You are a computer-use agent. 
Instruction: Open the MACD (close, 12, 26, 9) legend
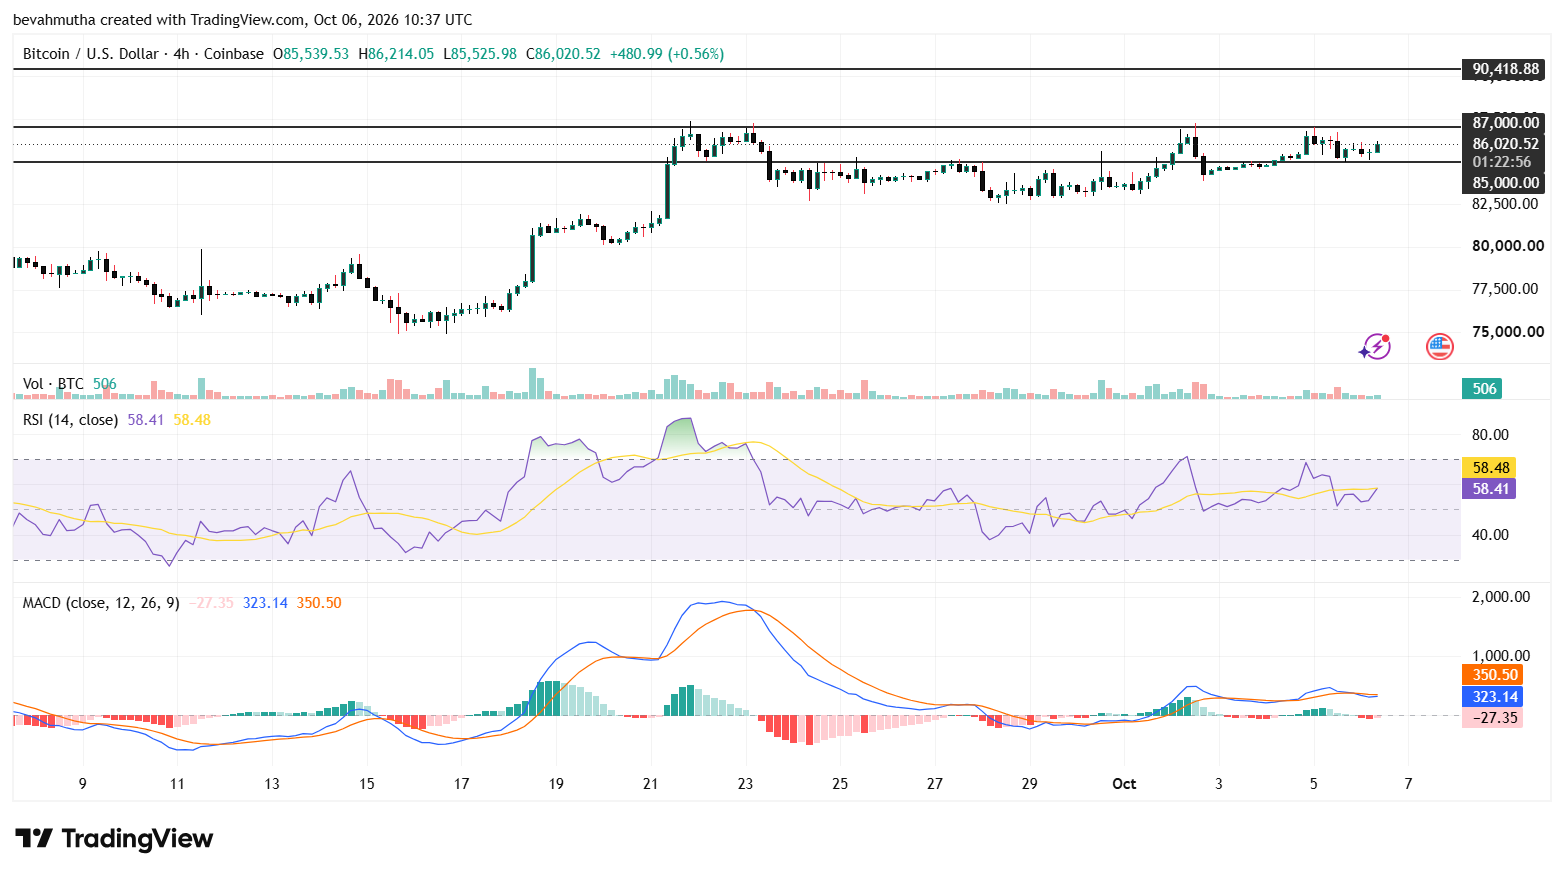click(101, 603)
